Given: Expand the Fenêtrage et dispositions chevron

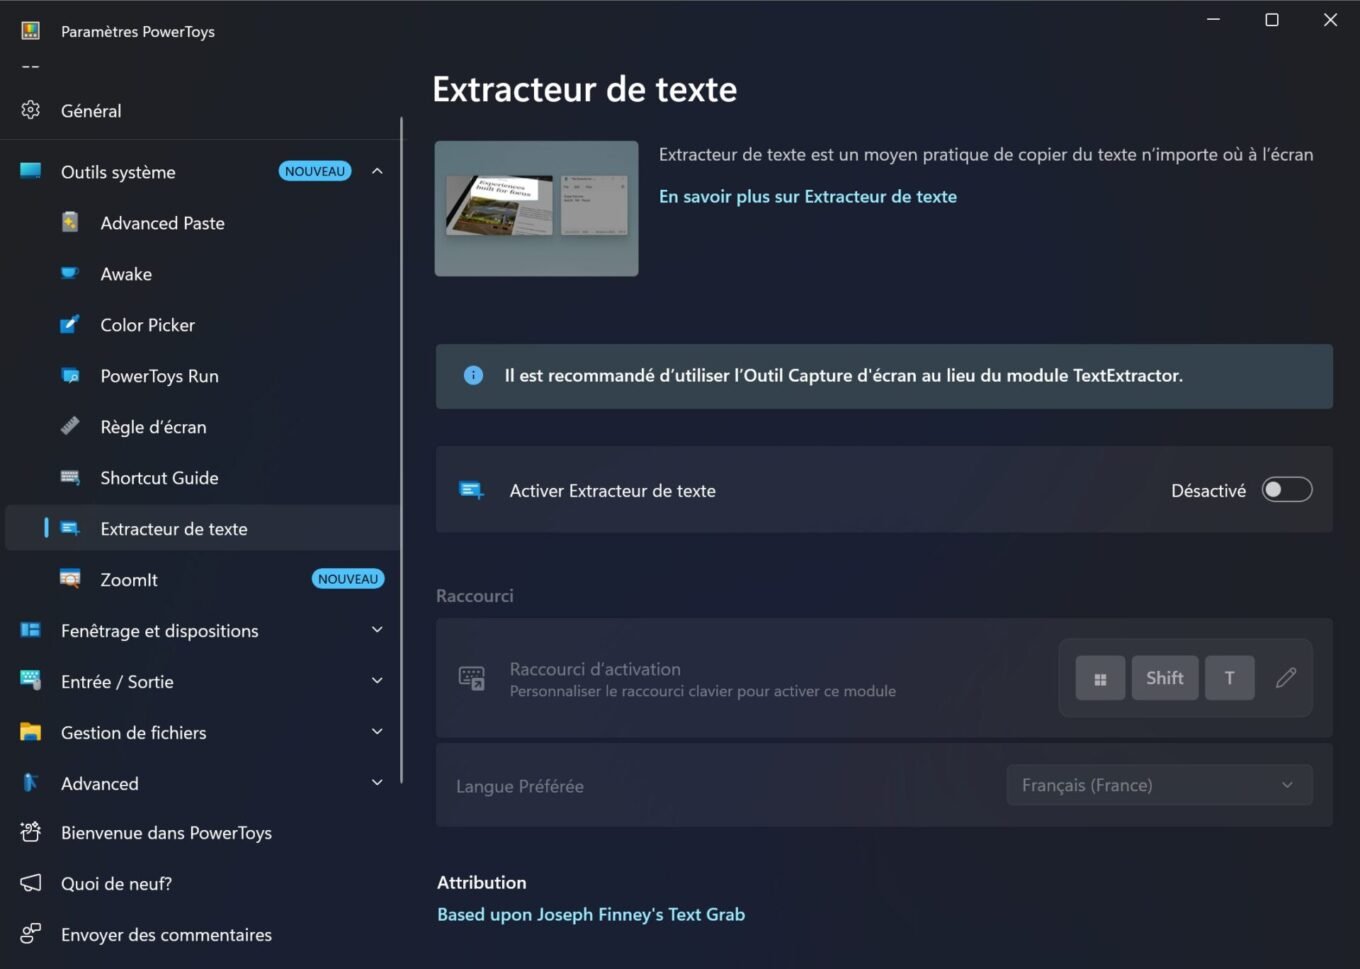Looking at the screenshot, I should [377, 630].
